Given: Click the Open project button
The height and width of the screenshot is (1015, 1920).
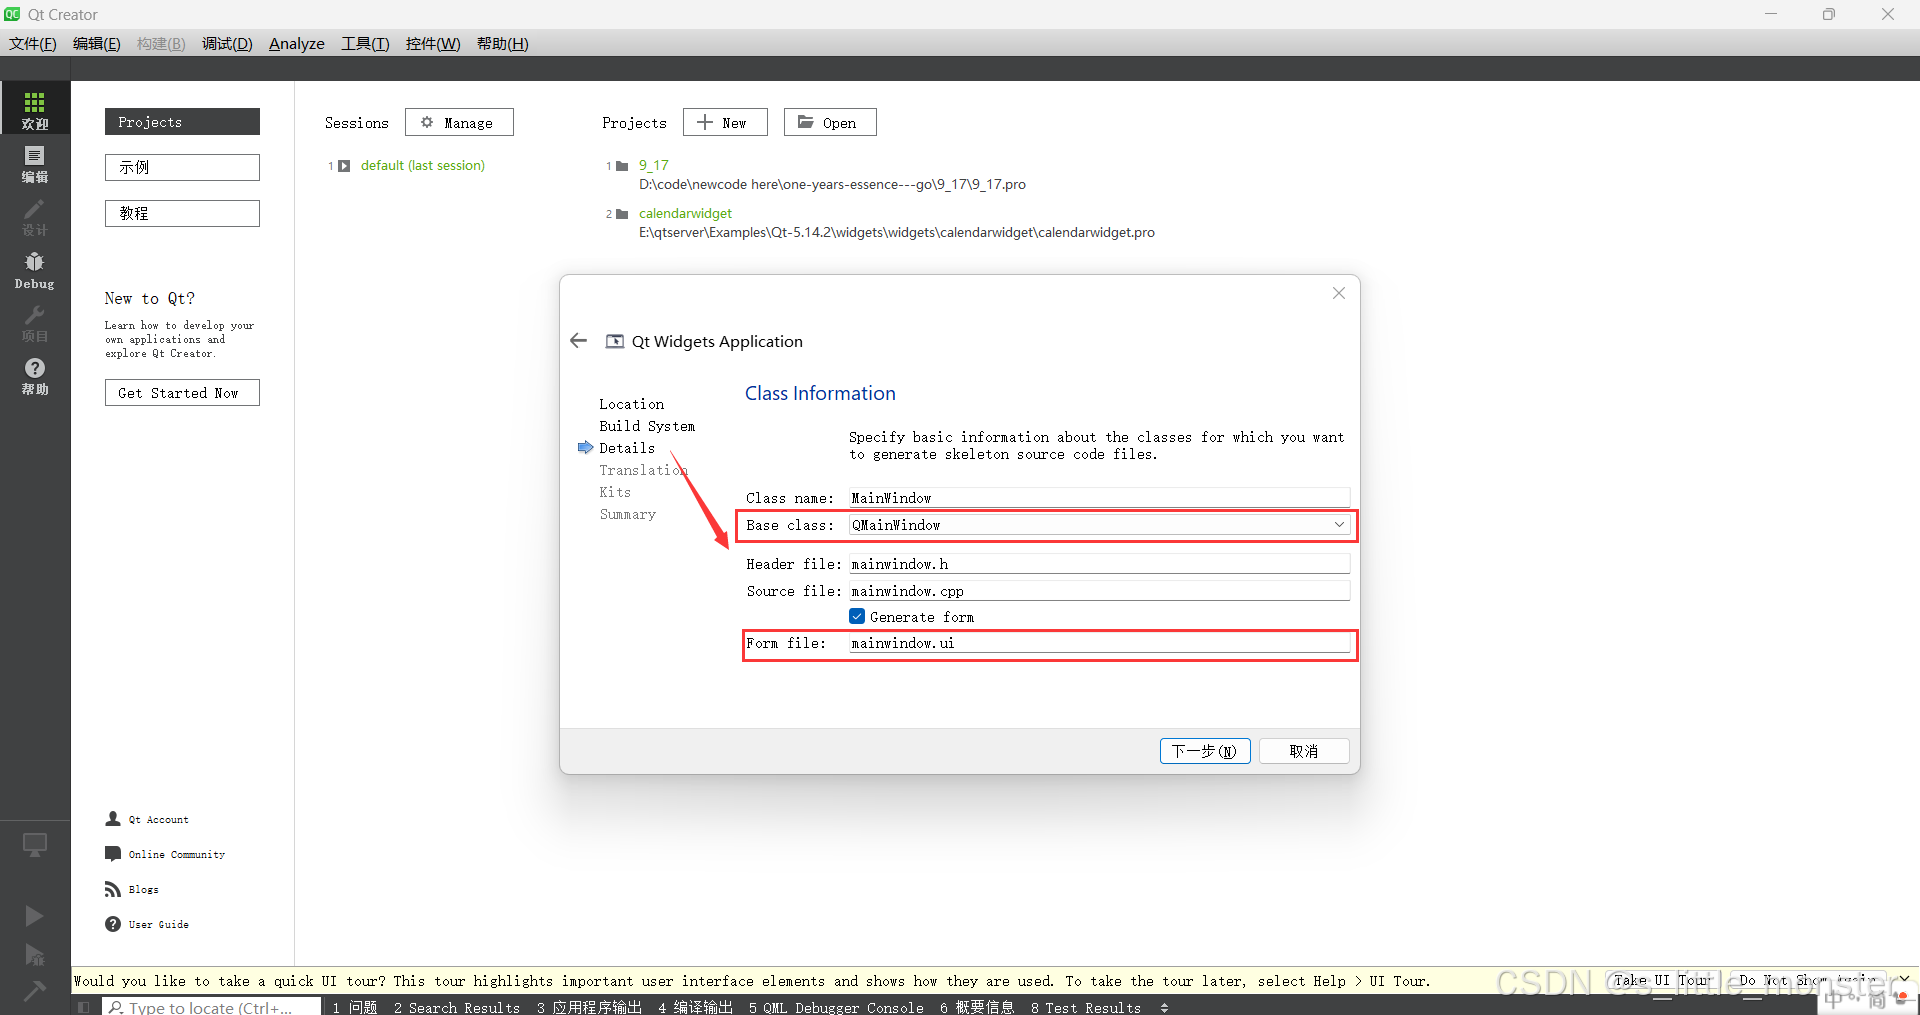Looking at the screenshot, I should coord(830,122).
